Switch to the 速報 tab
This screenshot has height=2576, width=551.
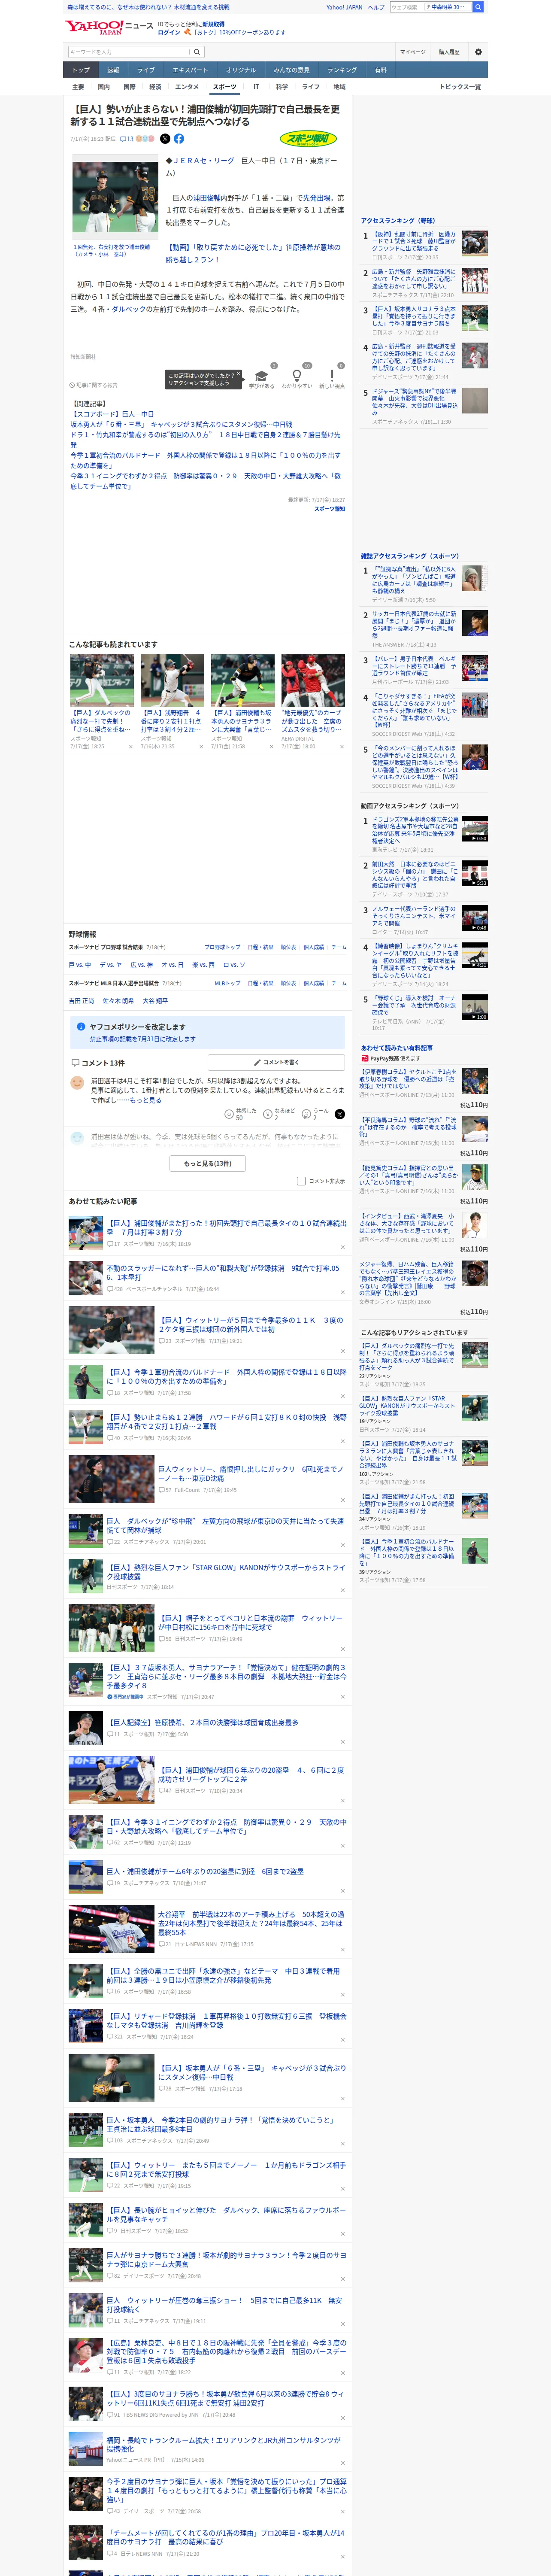click(113, 70)
